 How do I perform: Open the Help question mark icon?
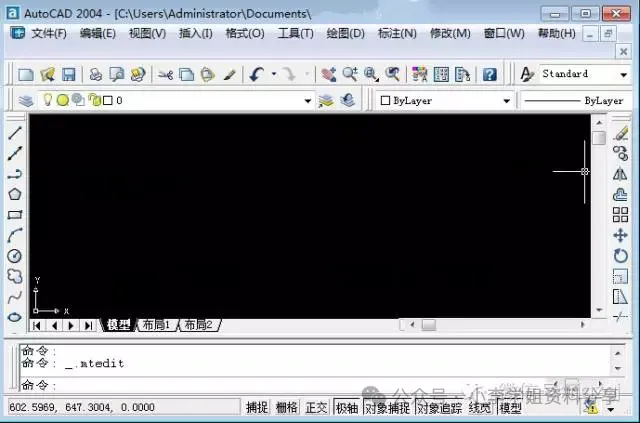489,75
